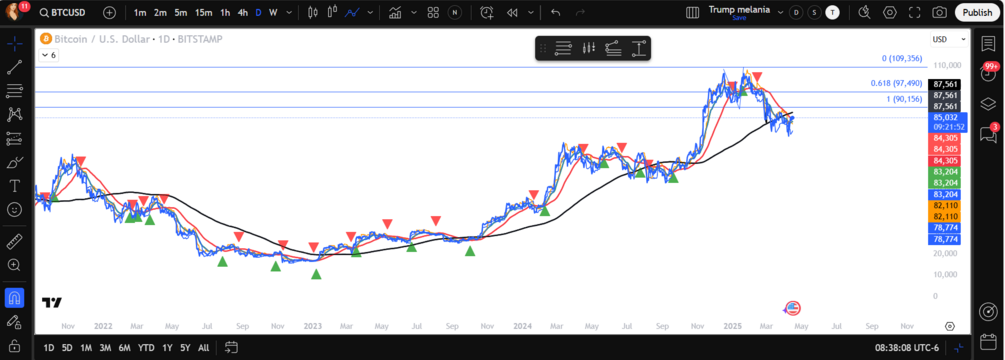This screenshot has height=360, width=1005.
Task: Expand the collapsed indicator legend showing 6
Action: coord(49,55)
